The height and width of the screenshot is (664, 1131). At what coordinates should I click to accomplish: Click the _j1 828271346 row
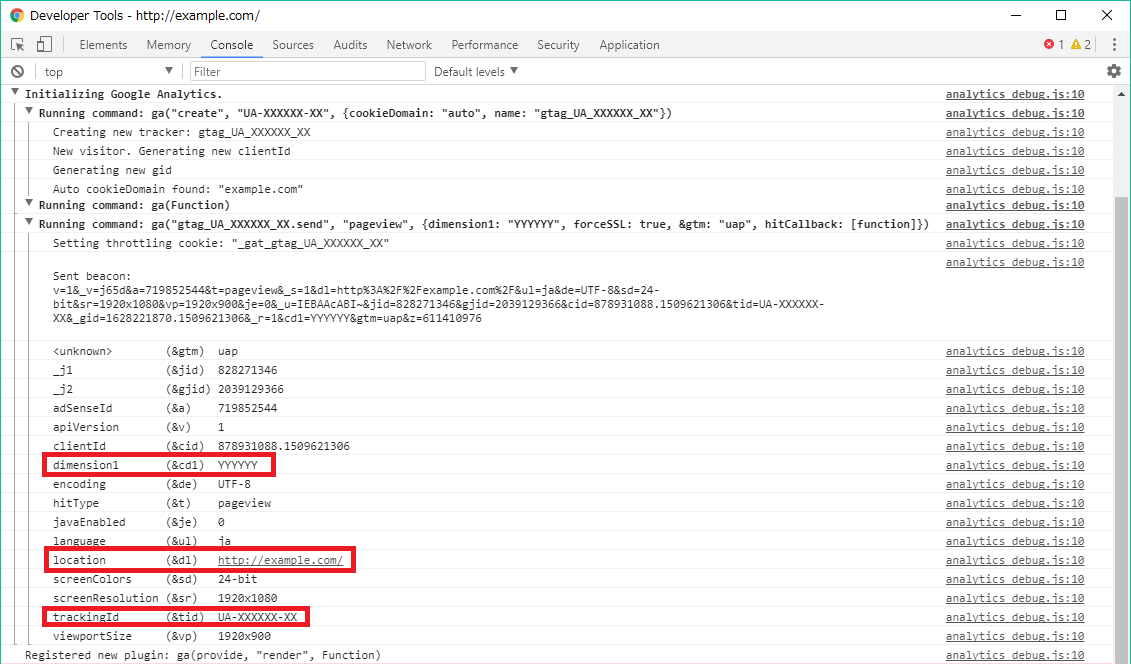point(165,370)
